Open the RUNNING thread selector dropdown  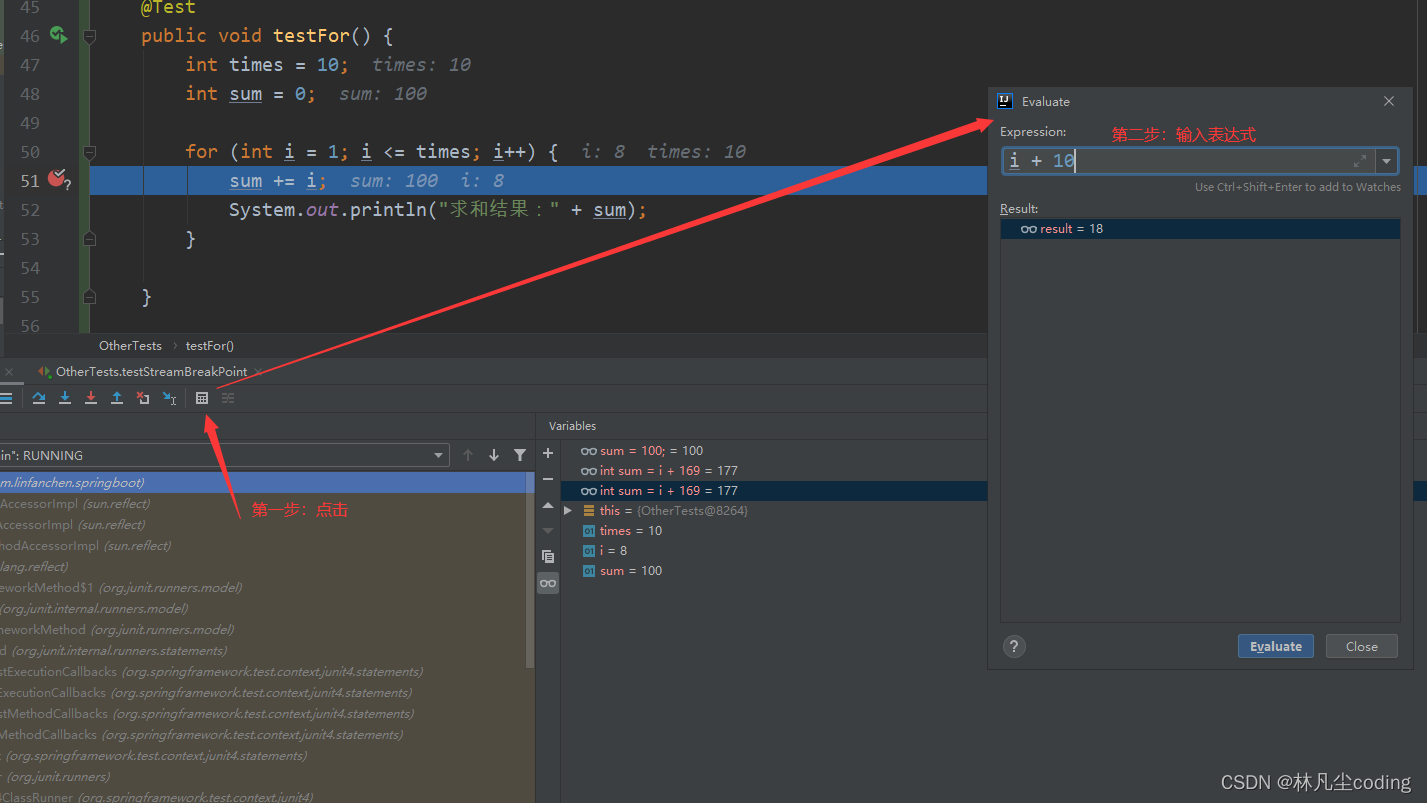coord(439,455)
